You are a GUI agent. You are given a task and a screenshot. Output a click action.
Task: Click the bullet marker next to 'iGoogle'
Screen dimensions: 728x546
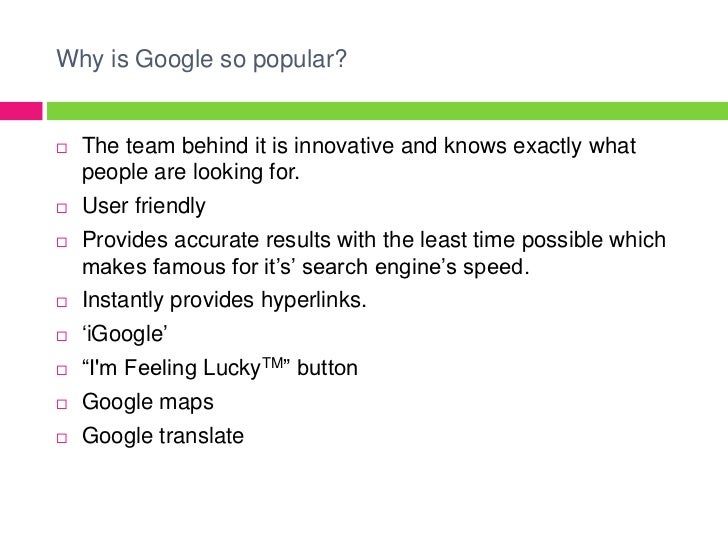[62, 336]
